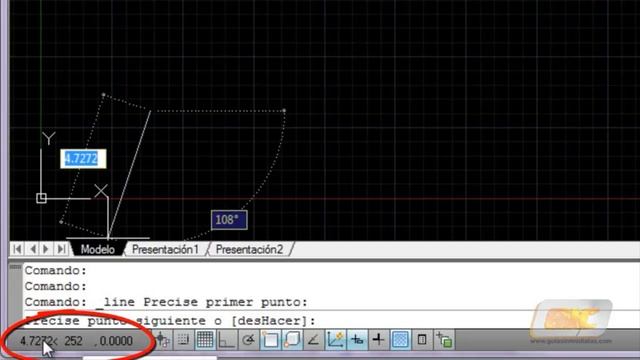
Task: Click the 108° dynamic angle field
Action: [x=229, y=220]
